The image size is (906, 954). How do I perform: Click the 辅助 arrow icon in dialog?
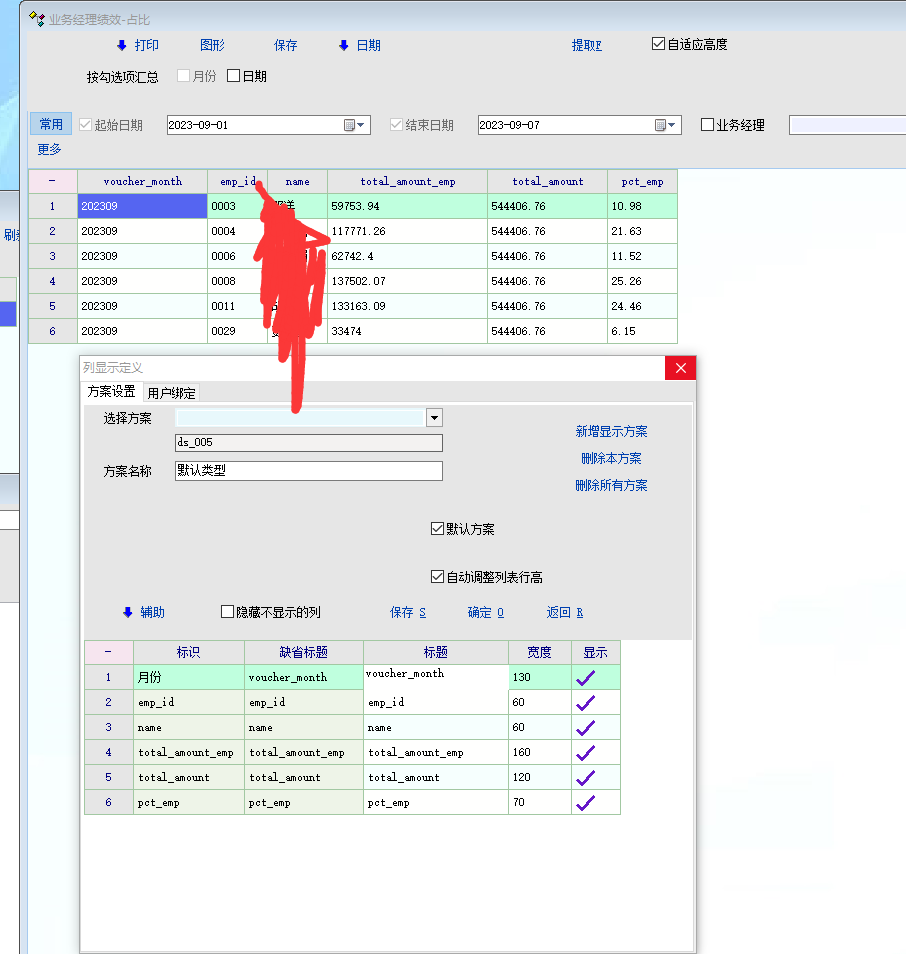coord(127,612)
